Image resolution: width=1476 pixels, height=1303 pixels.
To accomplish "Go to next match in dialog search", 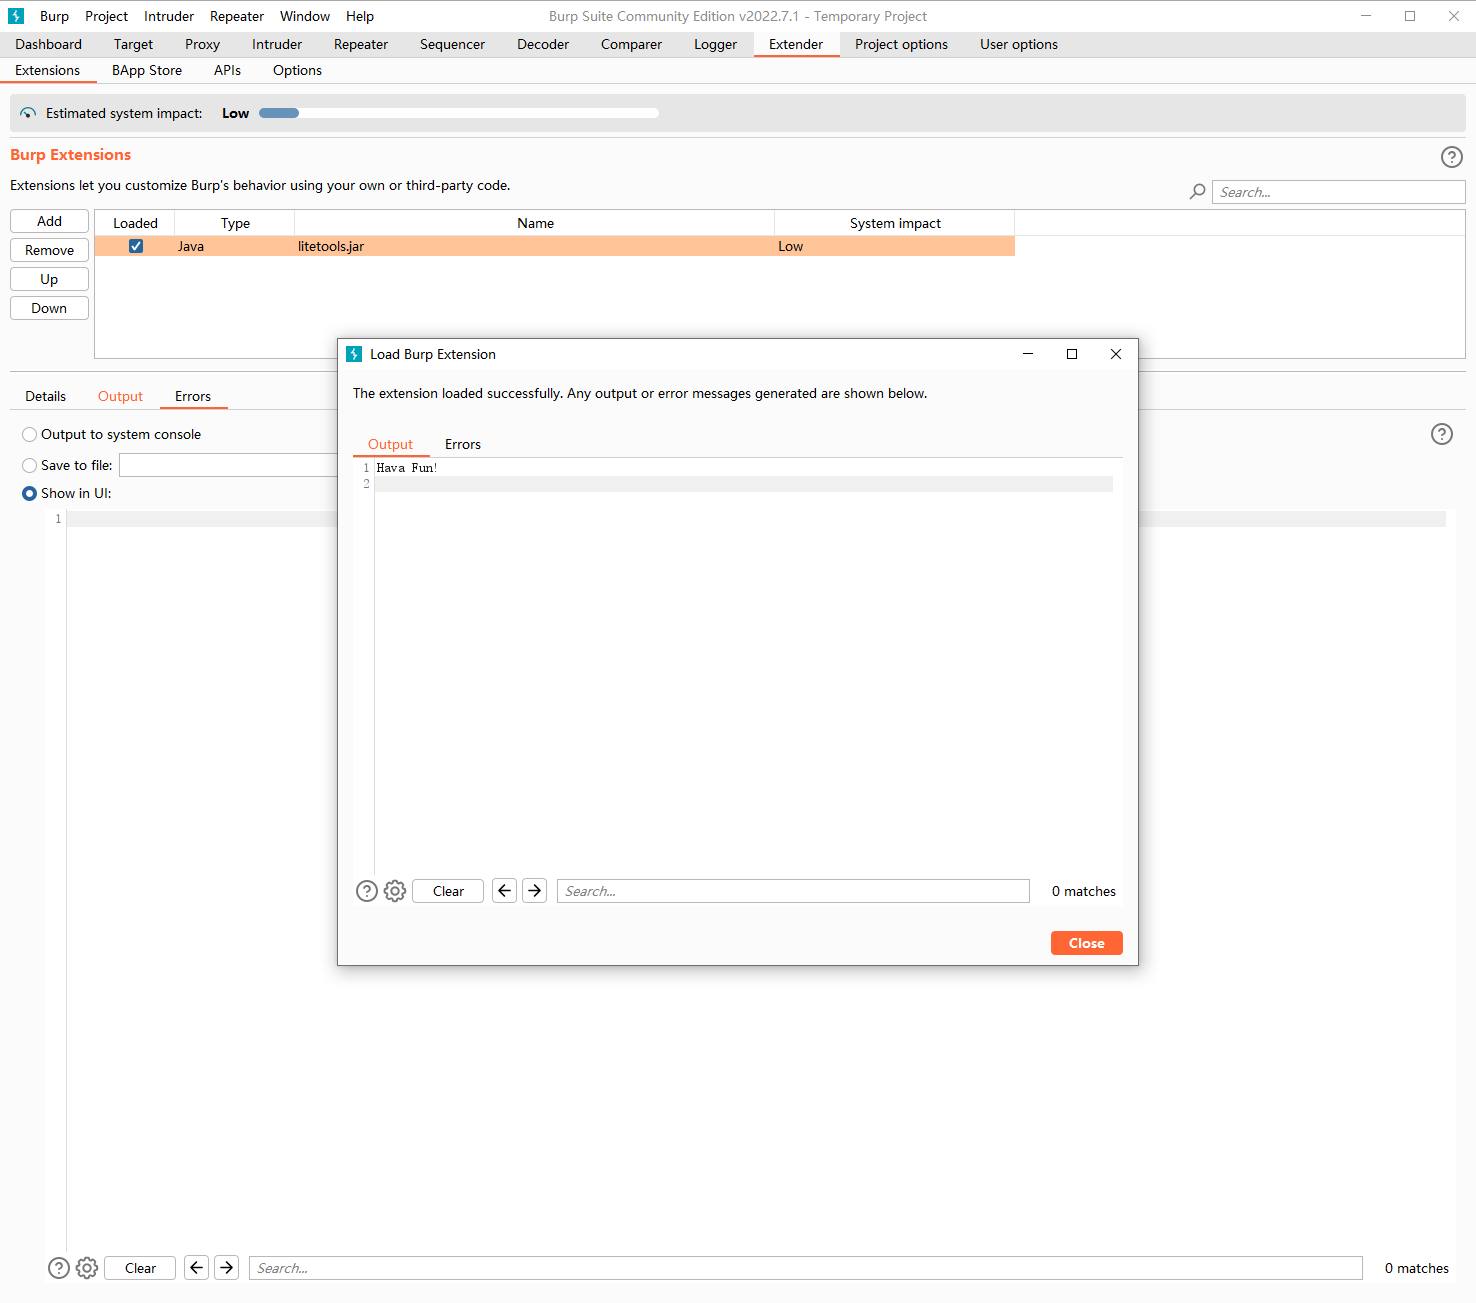I will (535, 891).
